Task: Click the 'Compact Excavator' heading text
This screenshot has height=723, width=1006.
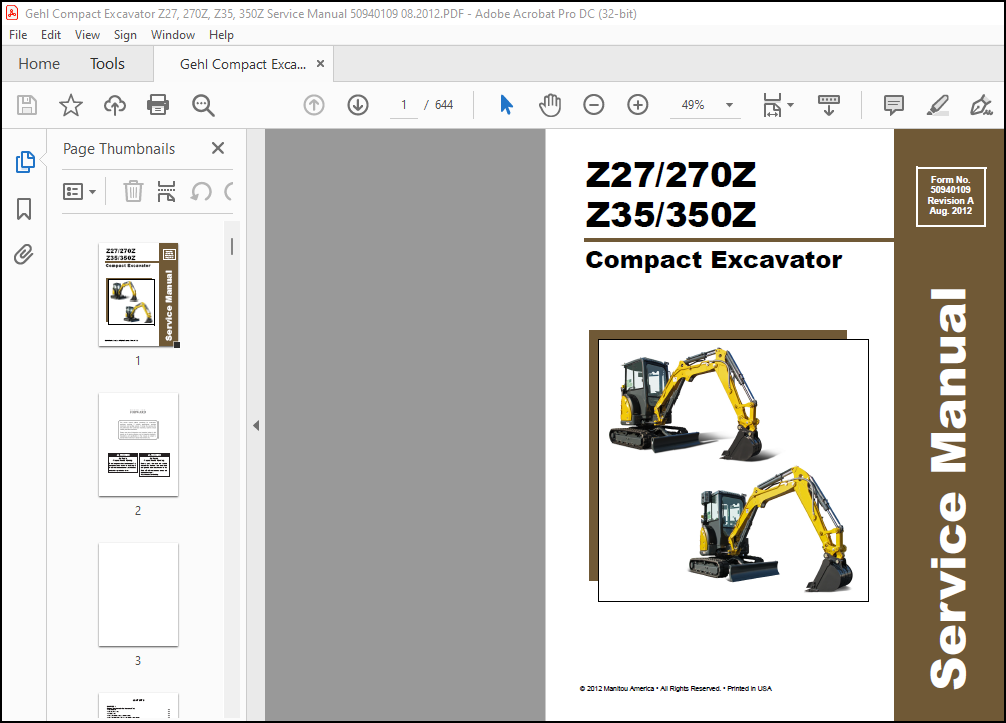Action: tap(713, 260)
